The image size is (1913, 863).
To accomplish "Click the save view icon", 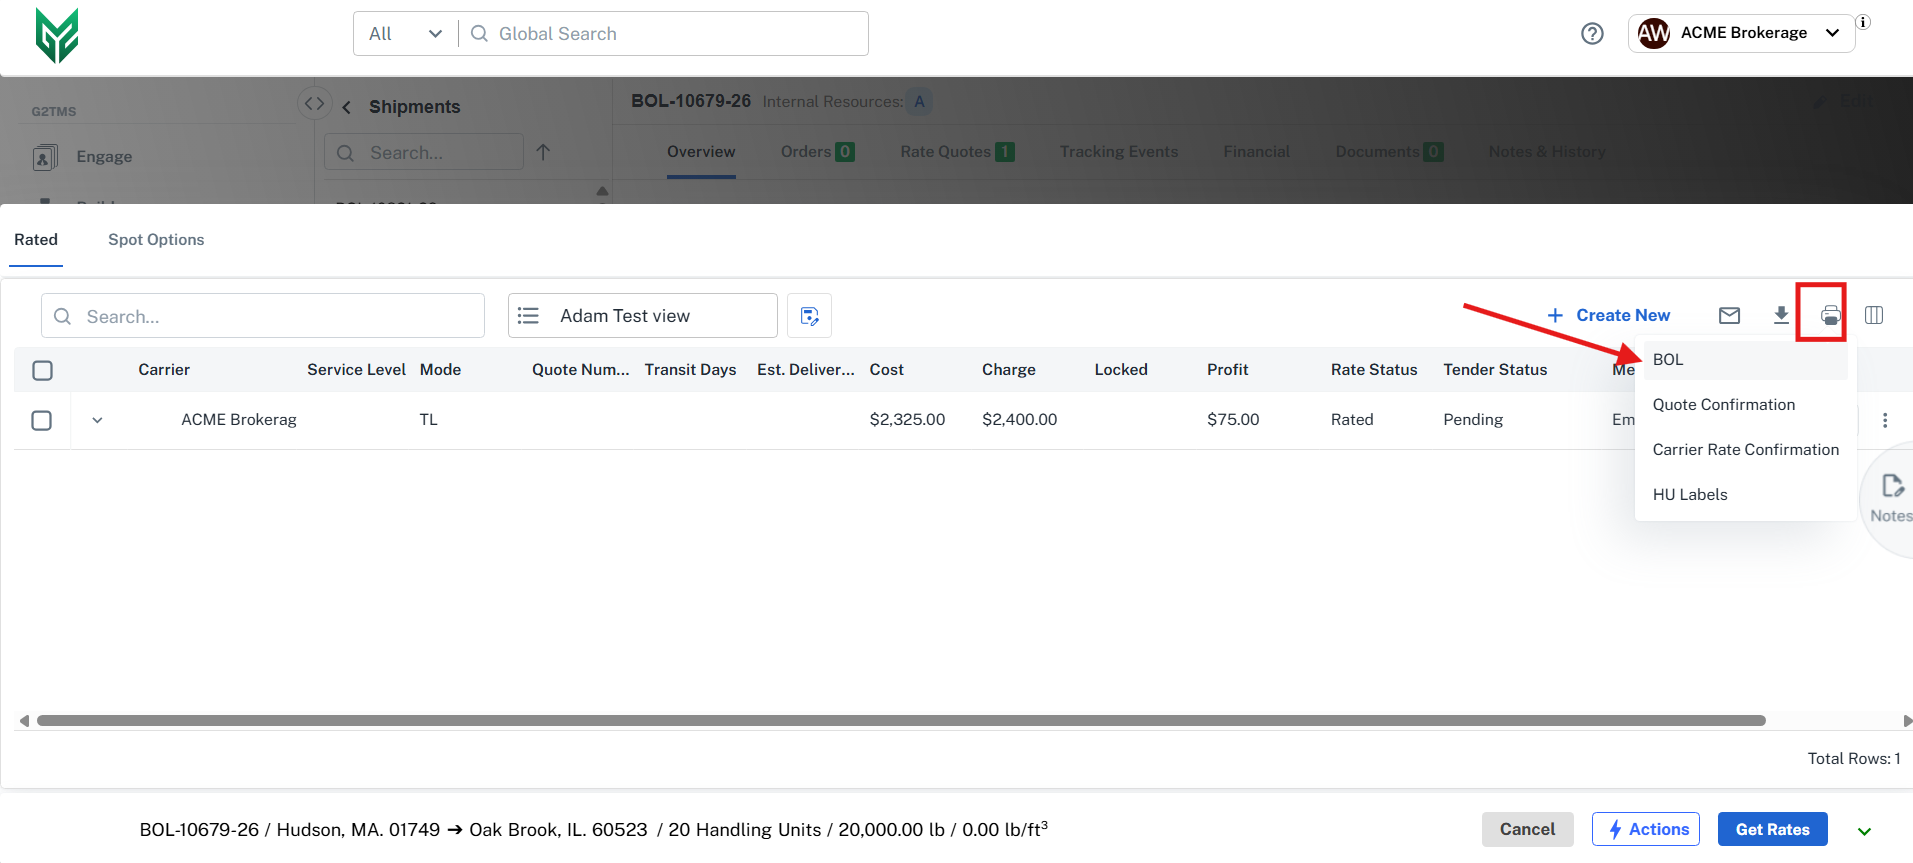I will (x=809, y=316).
